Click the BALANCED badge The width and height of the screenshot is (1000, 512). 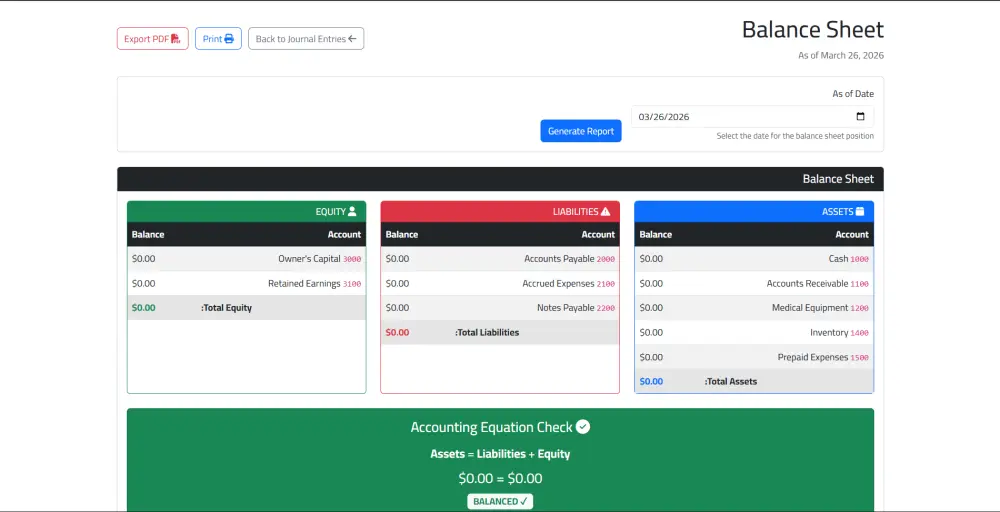click(500, 501)
